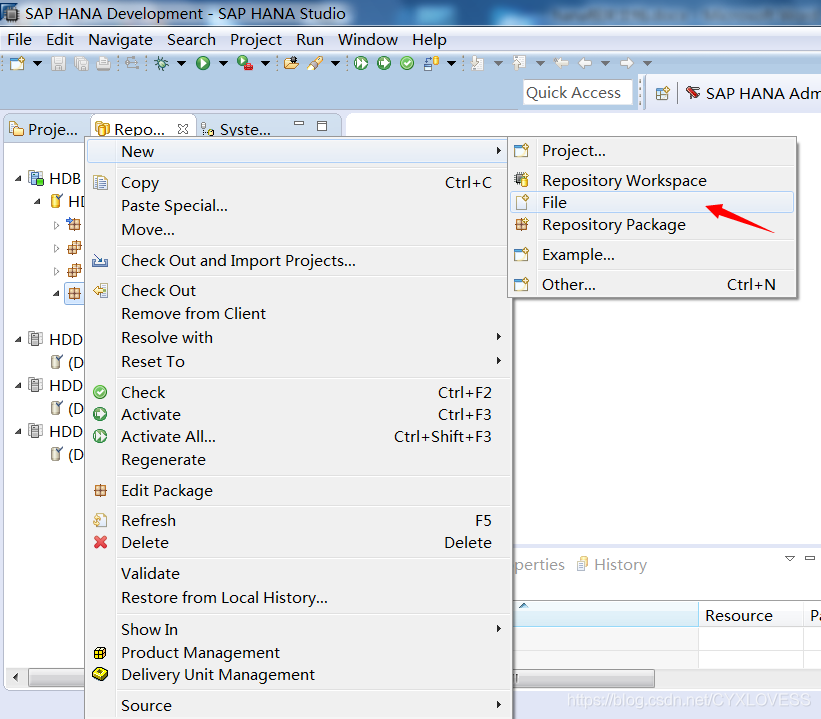This screenshot has width=821, height=719.
Task: Switch to the History tab
Action: (x=612, y=565)
